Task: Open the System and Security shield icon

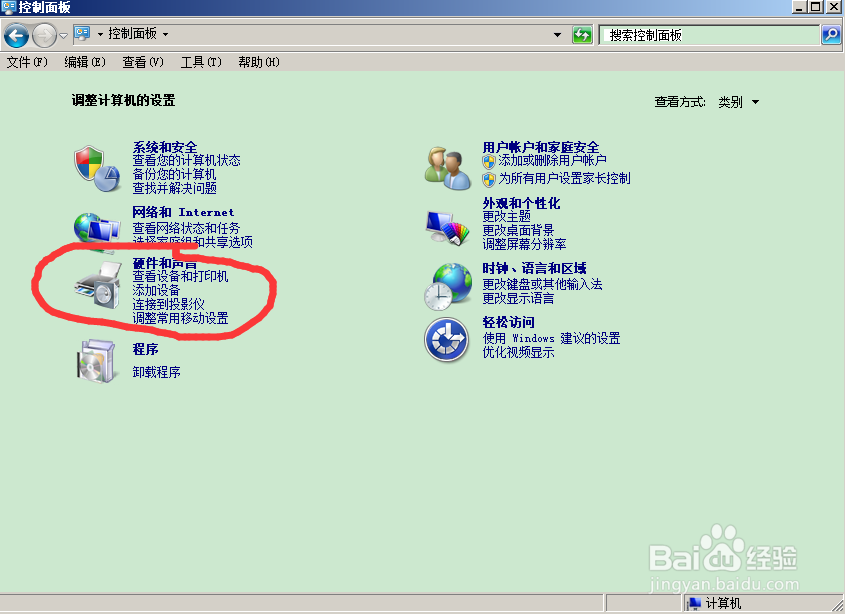Action: pos(97,168)
